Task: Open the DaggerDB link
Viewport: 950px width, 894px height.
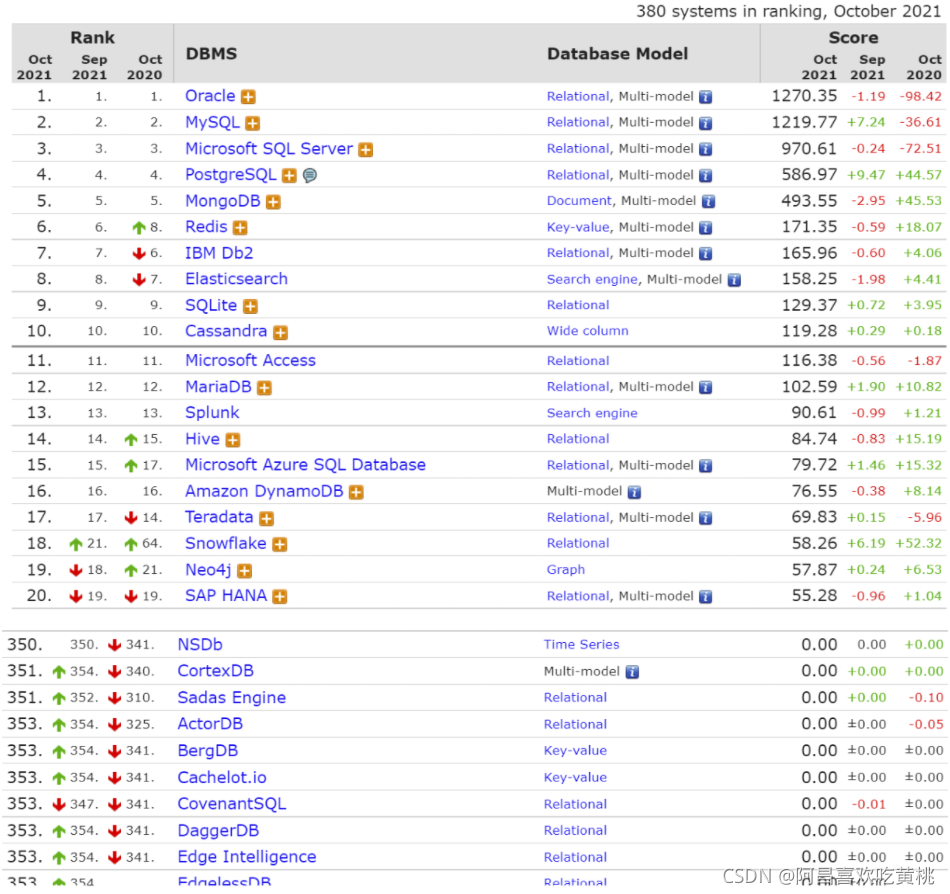Action: click(218, 831)
